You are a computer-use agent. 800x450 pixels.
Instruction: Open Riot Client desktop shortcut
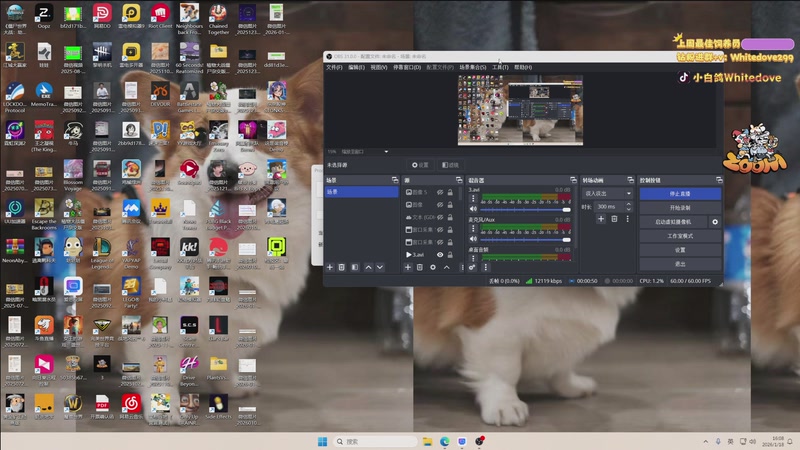160,16
